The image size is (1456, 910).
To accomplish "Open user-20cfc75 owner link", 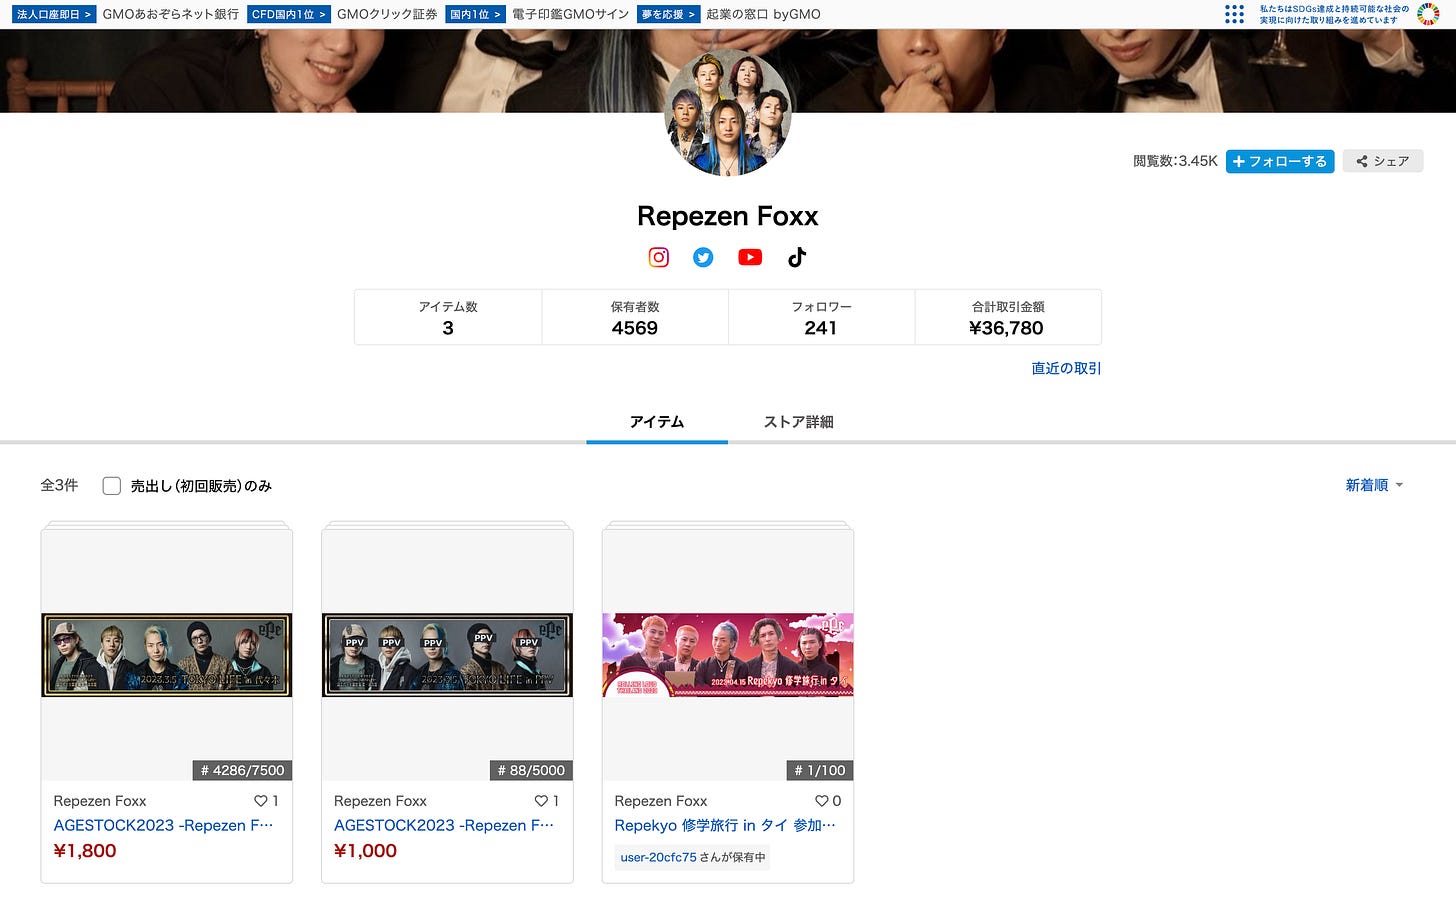I will [x=658, y=857].
